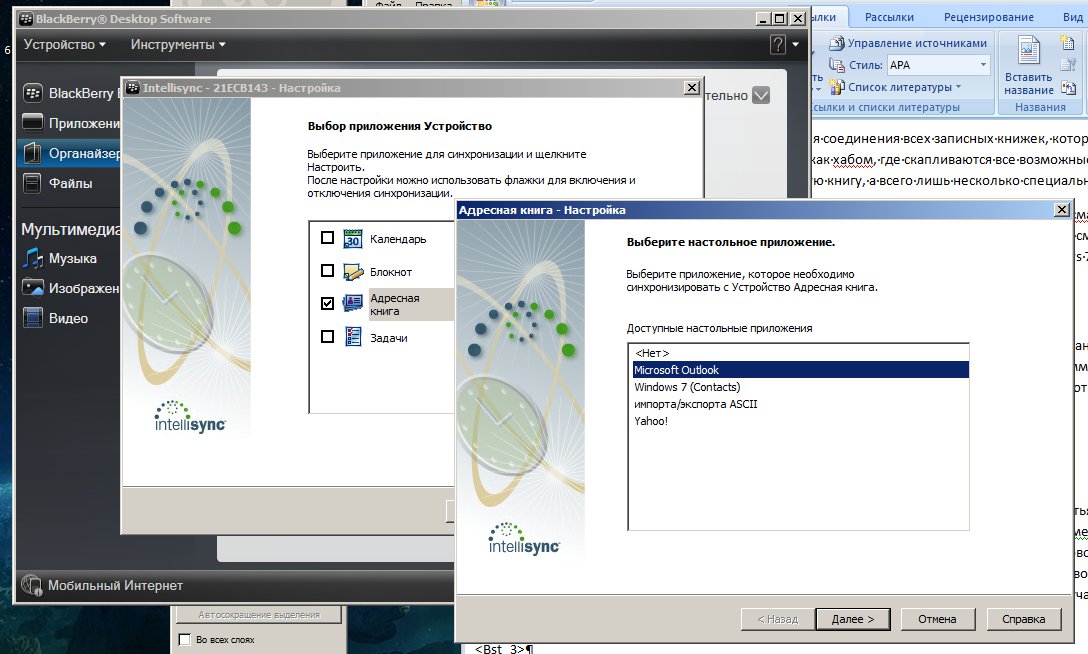
Task: Click the Manage Sources icon in ribbon
Action: pos(836,43)
